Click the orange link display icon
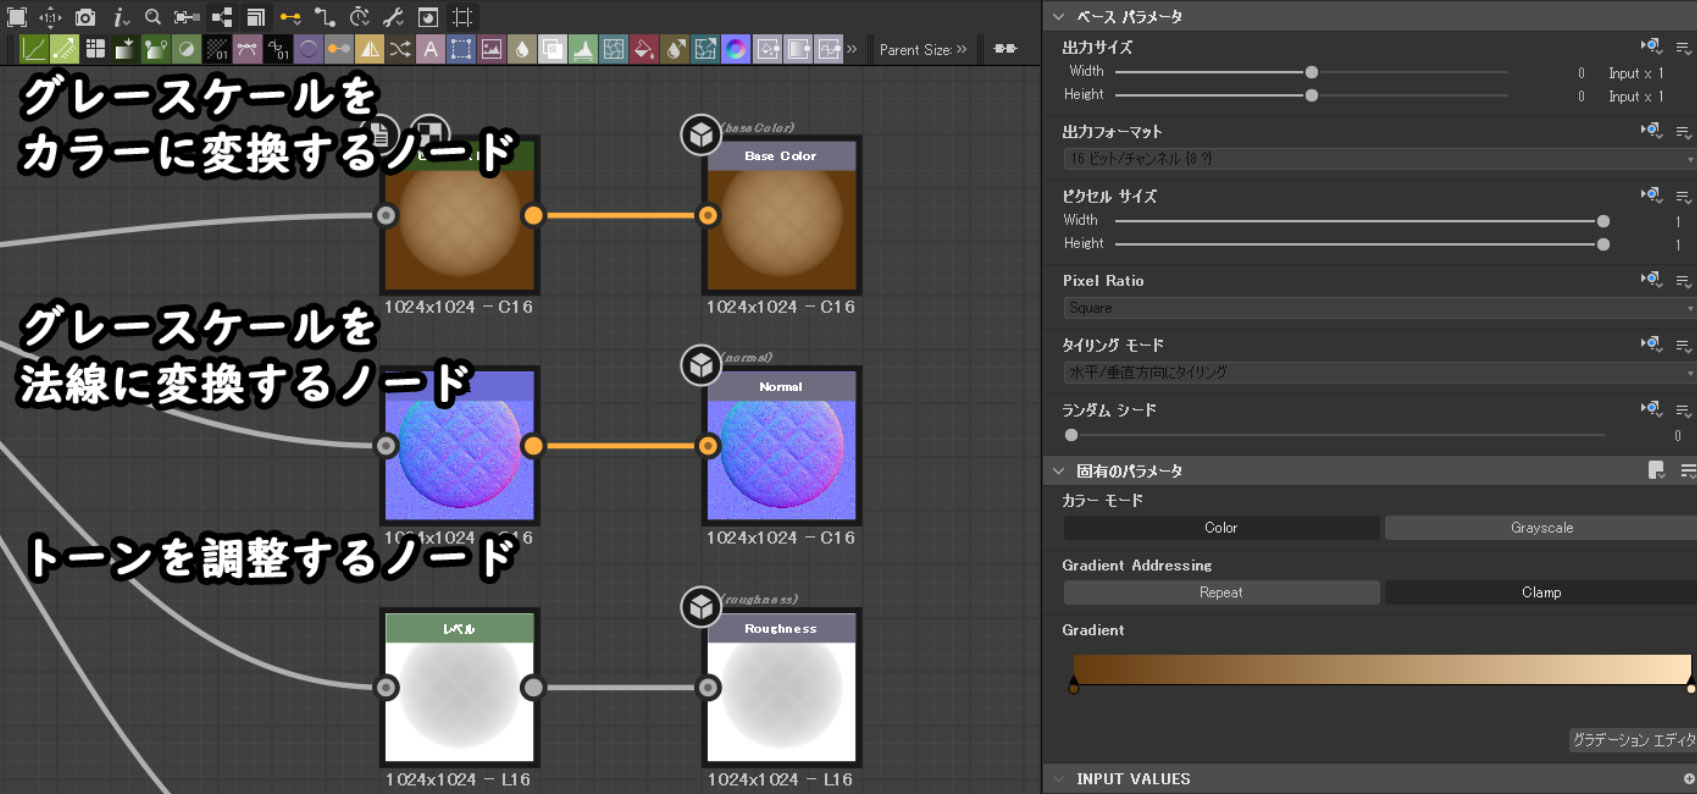Image resolution: width=1697 pixels, height=794 pixels. click(x=290, y=17)
